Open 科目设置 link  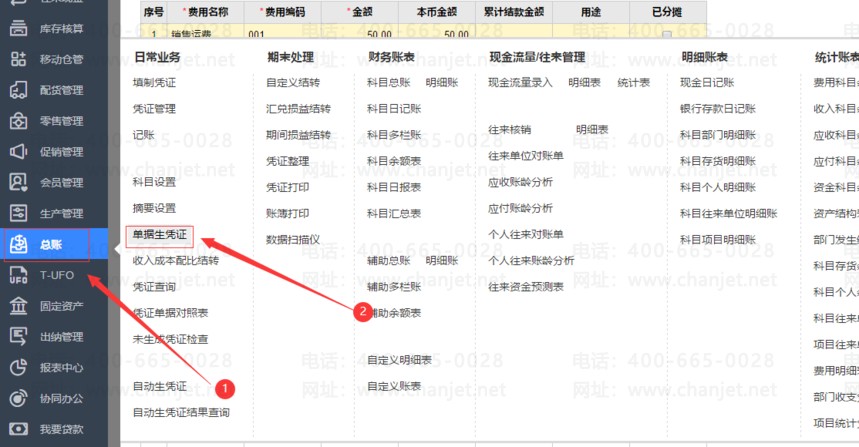[x=154, y=182]
